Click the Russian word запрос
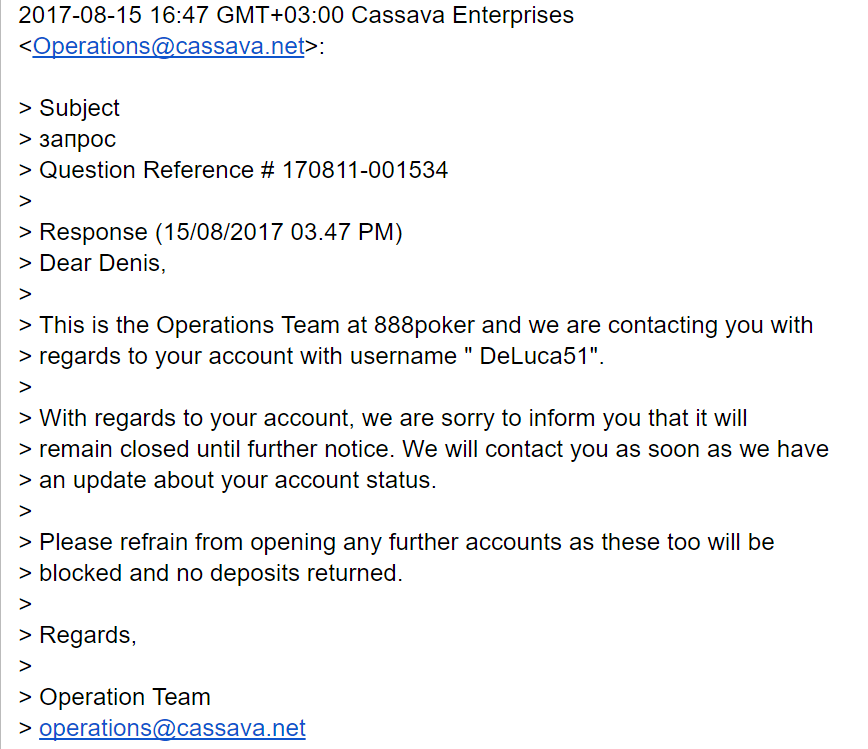The image size is (868, 749). tap(77, 139)
